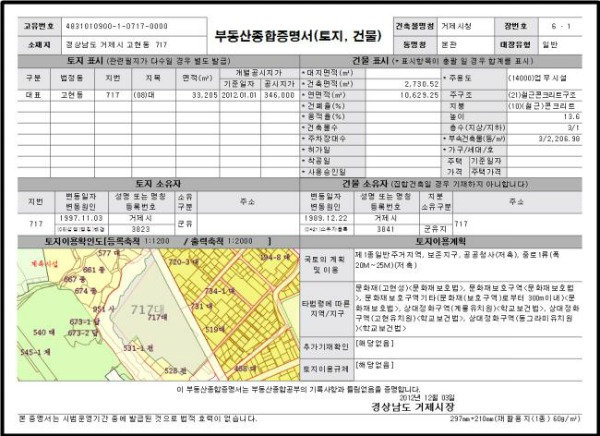The width and height of the screenshot is (600, 436).
Task: Click the '개별공시지가' column header
Action: point(259,72)
